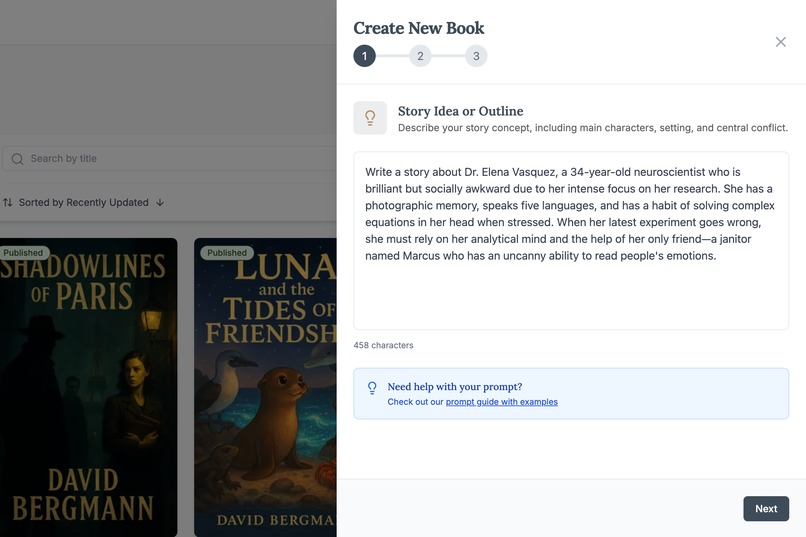Open the Shadowlines of Paris book cover
The image size is (806, 537).
(88, 387)
